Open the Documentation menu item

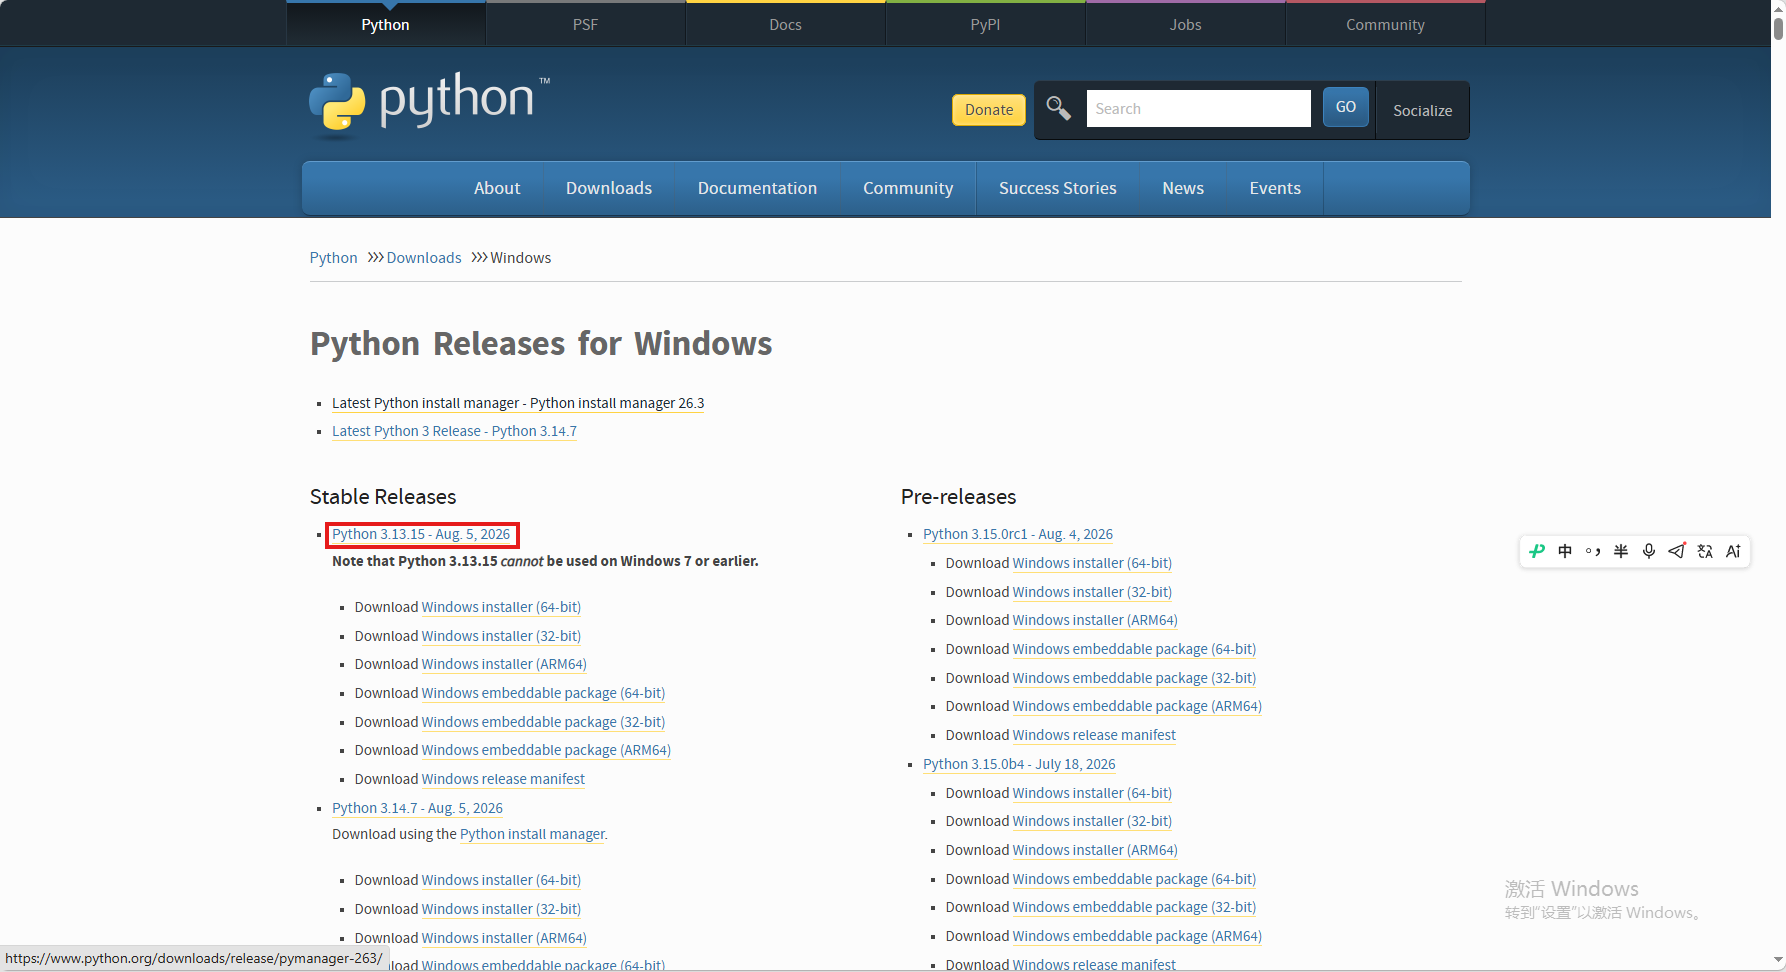point(757,188)
